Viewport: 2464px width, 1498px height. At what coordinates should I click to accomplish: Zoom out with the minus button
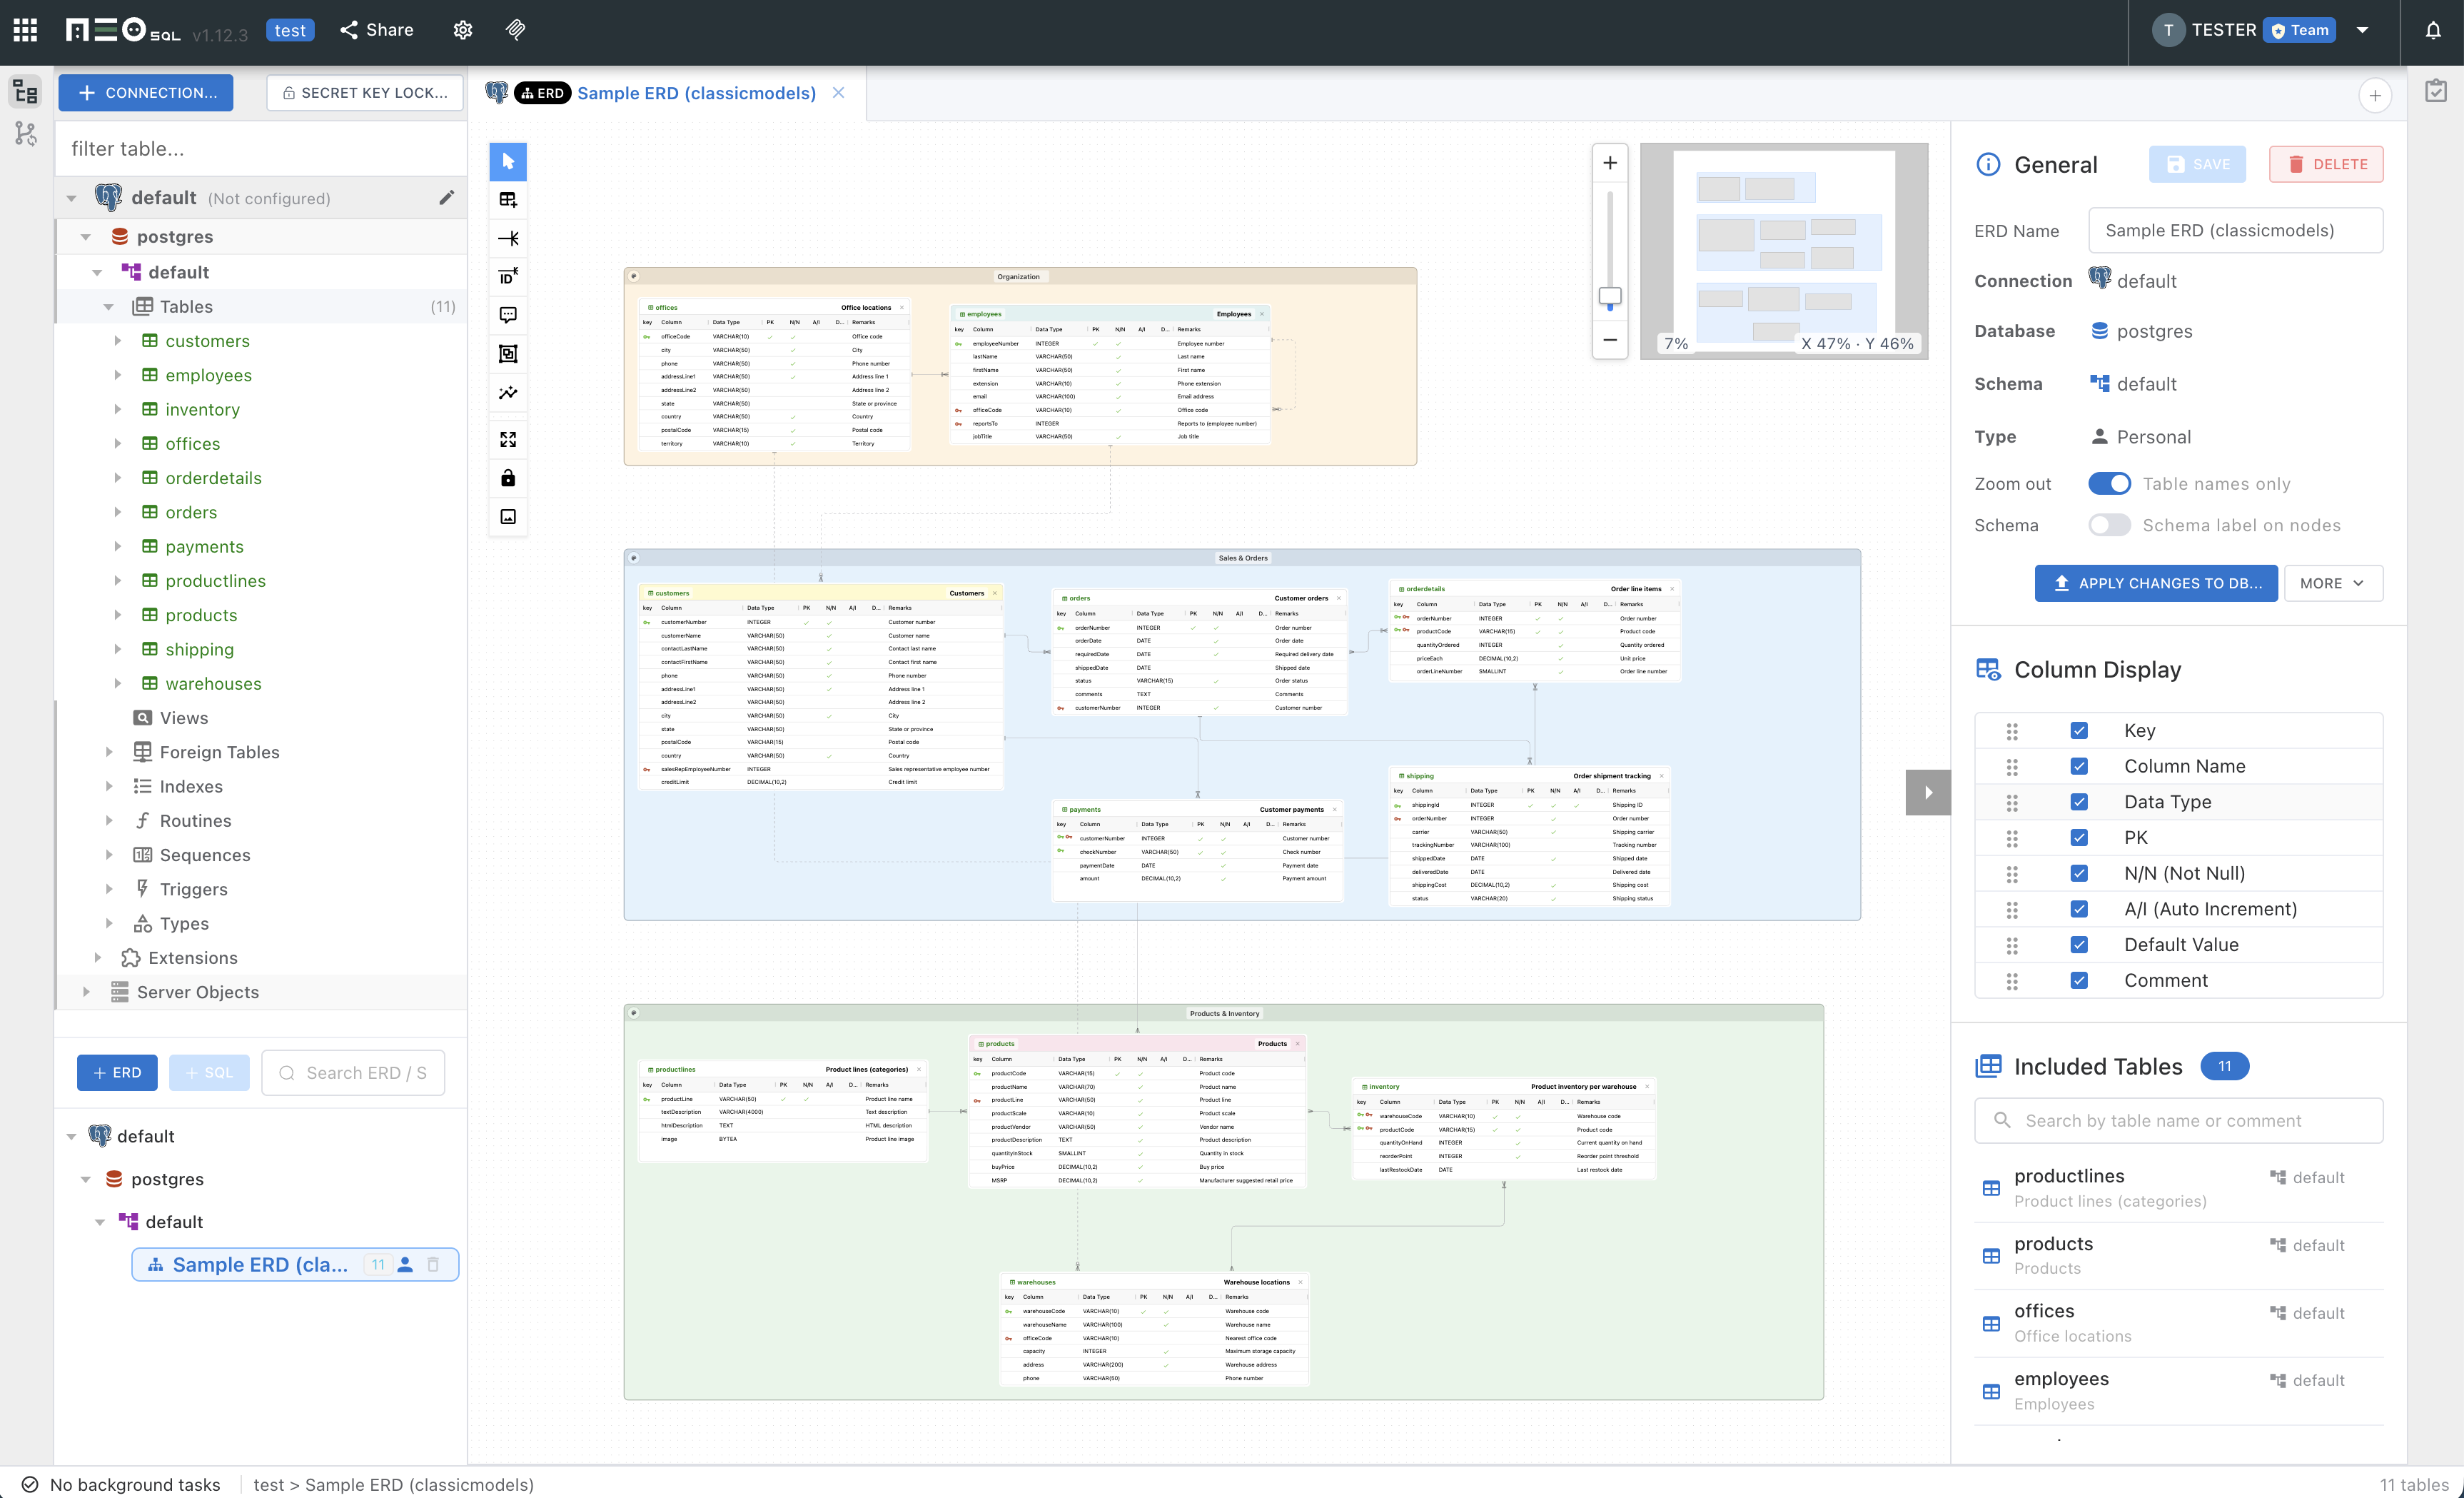pyautogui.click(x=1610, y=340)
